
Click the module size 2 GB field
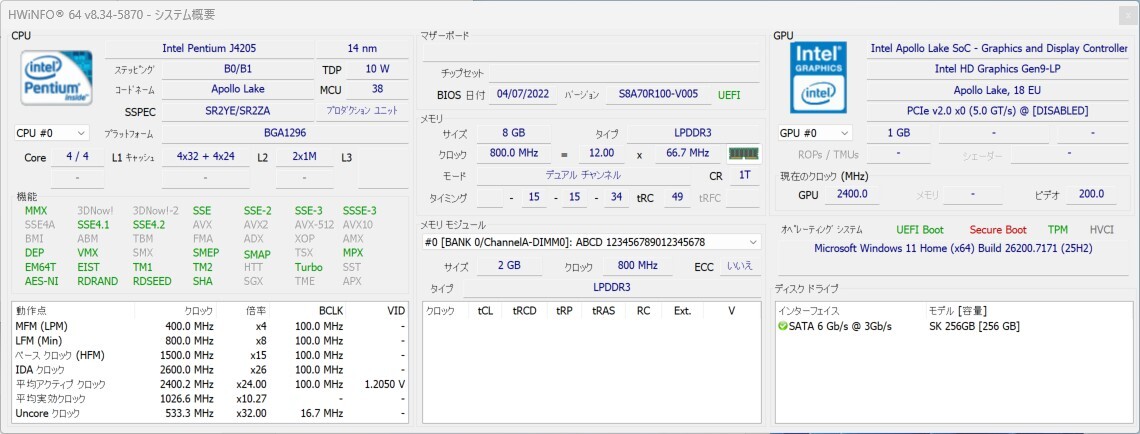tap(509, 265)
